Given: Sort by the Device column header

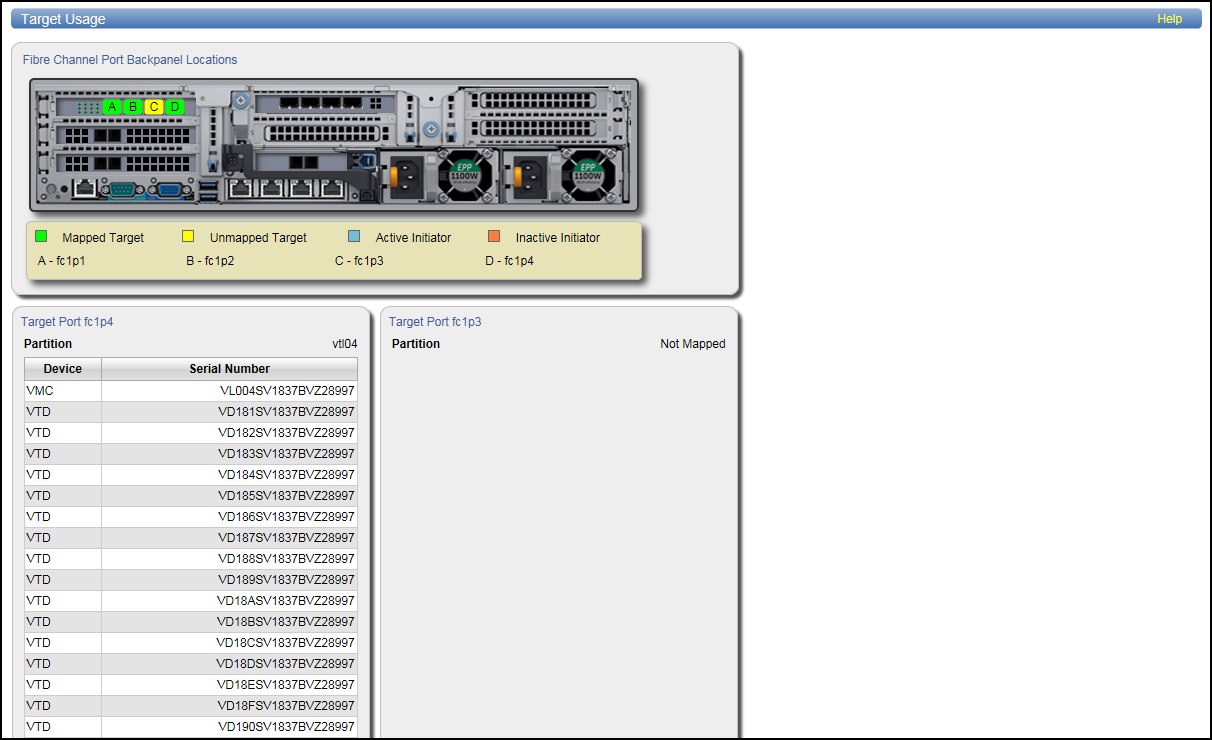Looking at the screenshot, I should (x=63, y=369).
